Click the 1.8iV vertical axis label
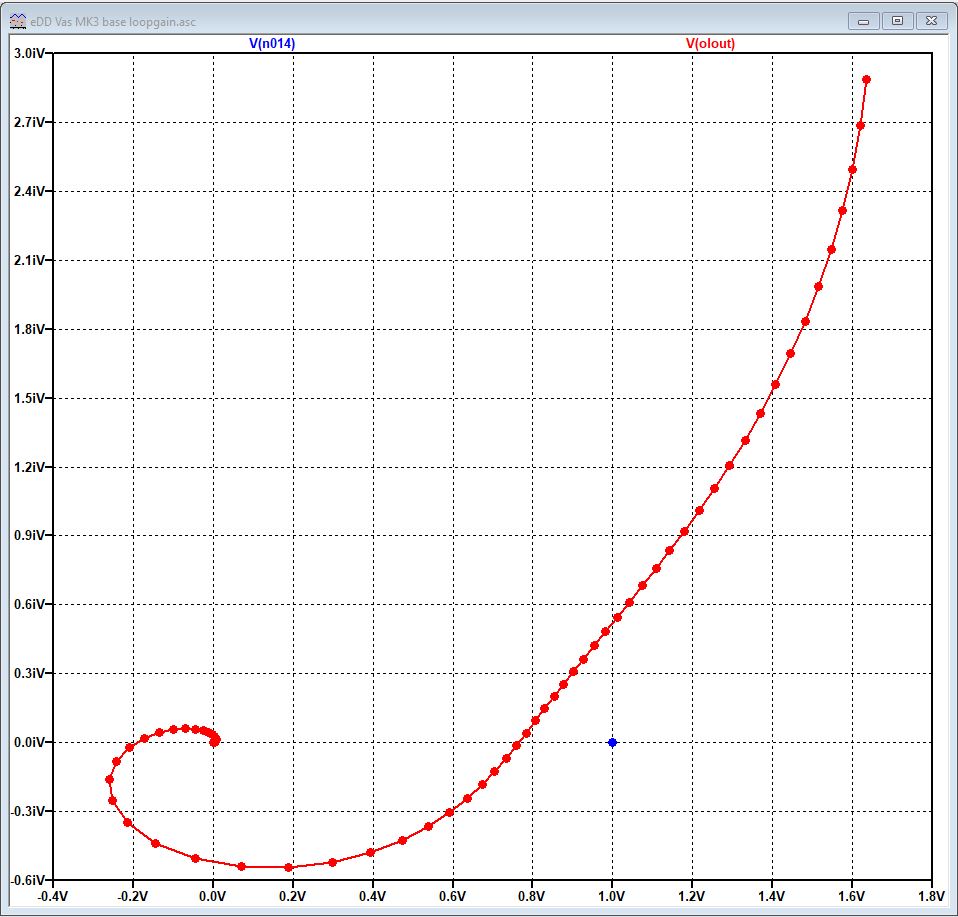Image resolution: width=958 pixels, height=917 pixels. click(29, 329)
